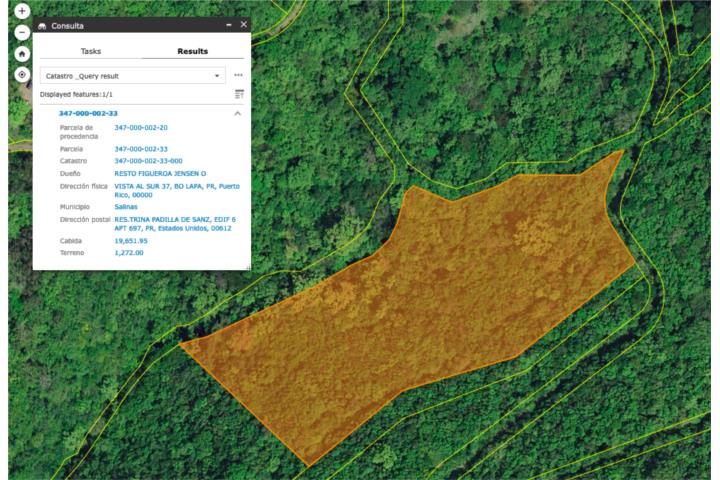This screenshot has width=720, height=480.
Task: Click the Displayed features:1/1 label
Action: click(76, 94)
